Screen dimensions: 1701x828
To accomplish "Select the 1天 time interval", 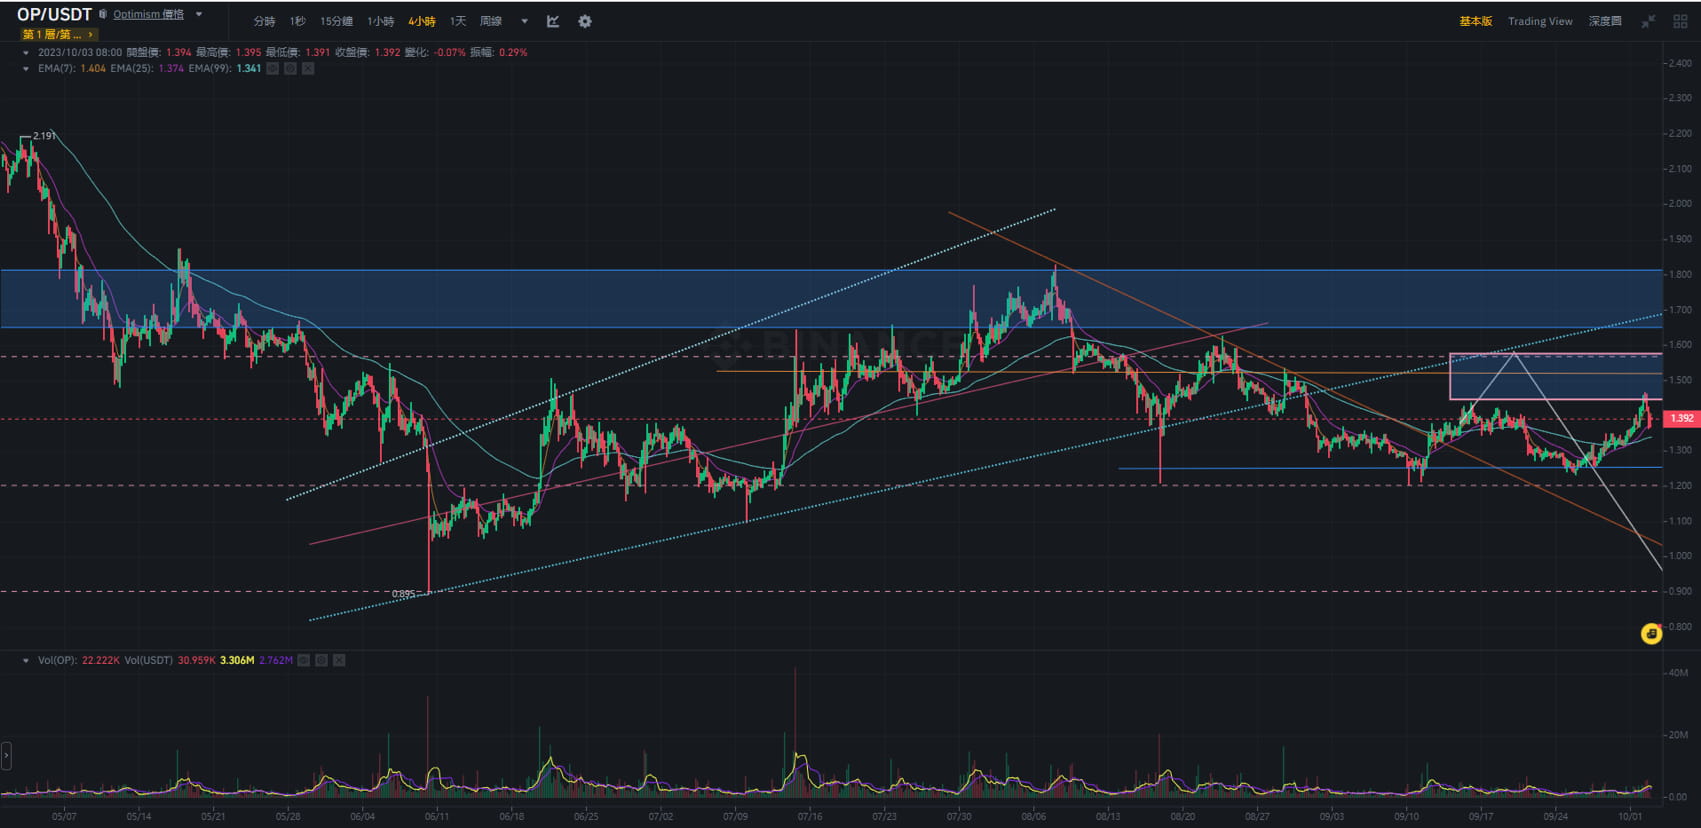I will [x=458, y=21].
